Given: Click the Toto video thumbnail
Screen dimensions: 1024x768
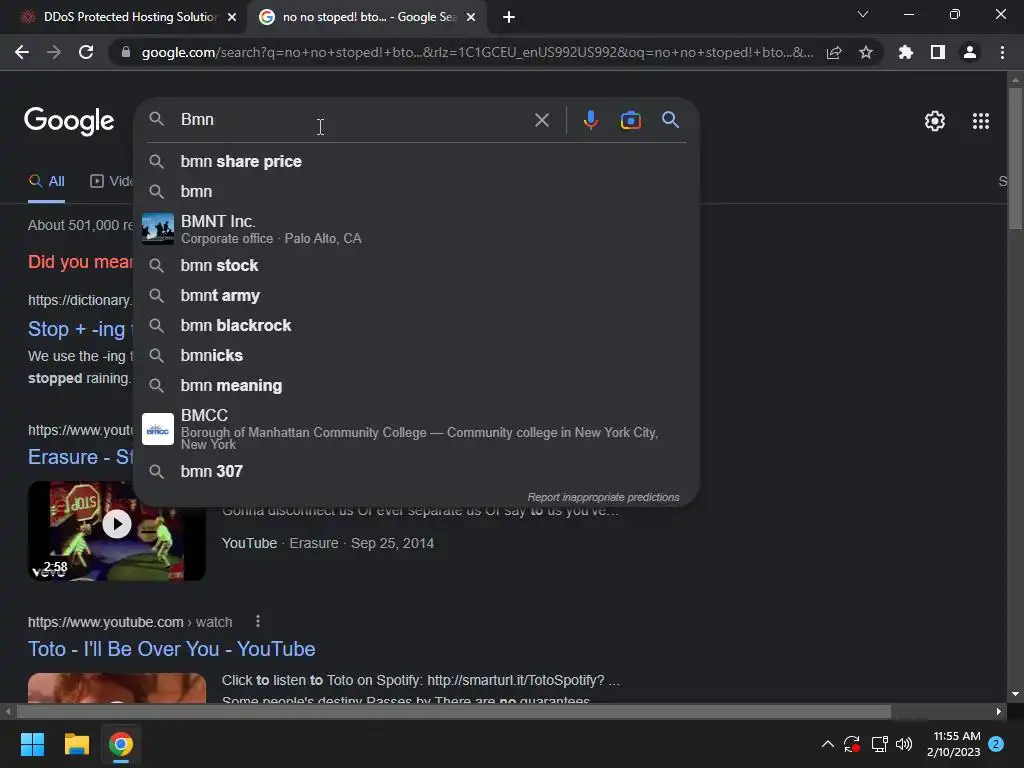Looking at the screenshot, I should click(x=117, y=688).
